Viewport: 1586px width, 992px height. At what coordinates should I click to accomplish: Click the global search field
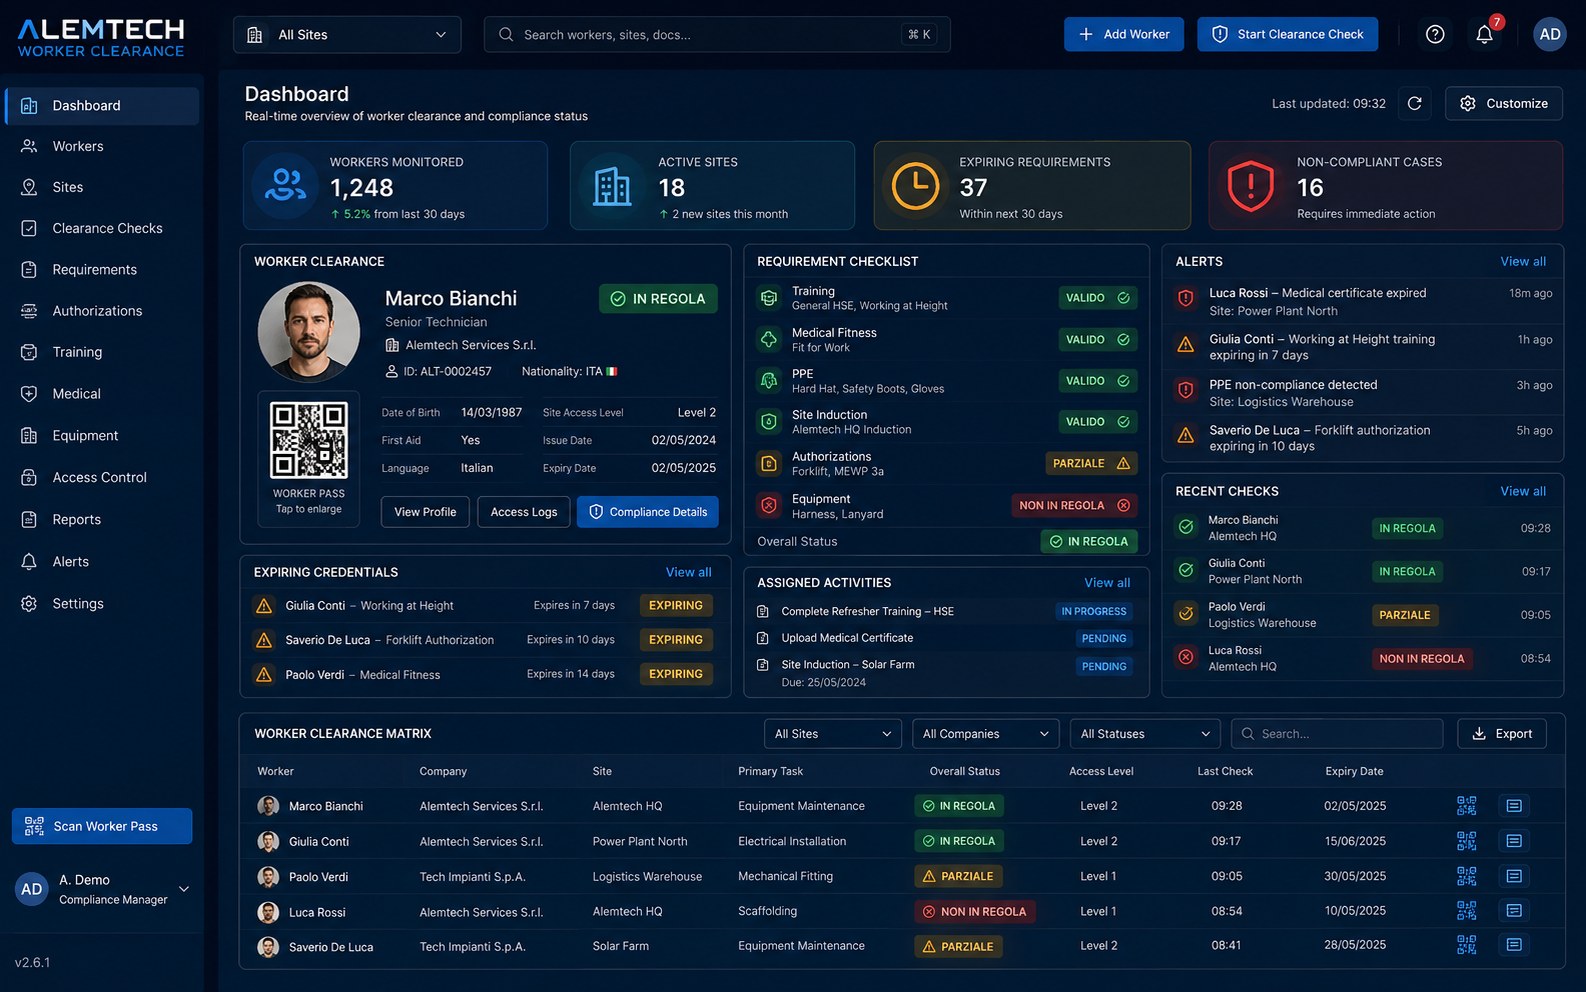[717, 35]
